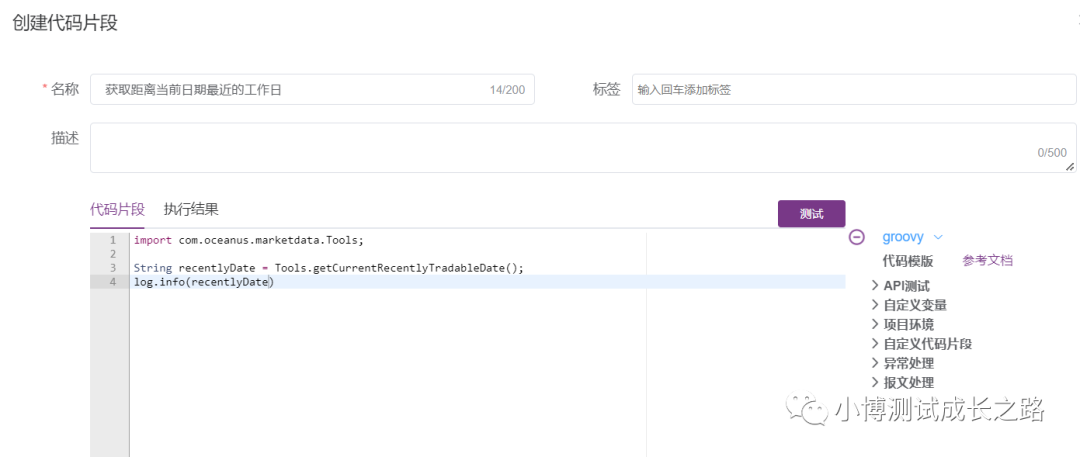This screenshot has height=457, width=1080.
Task: Click the 创建代码片段 dialog title
Action: click(65, 23)
